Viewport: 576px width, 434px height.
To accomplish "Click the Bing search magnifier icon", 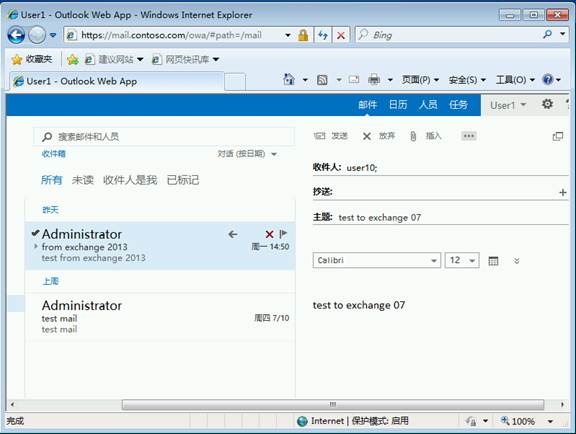I will coord(547,35).
